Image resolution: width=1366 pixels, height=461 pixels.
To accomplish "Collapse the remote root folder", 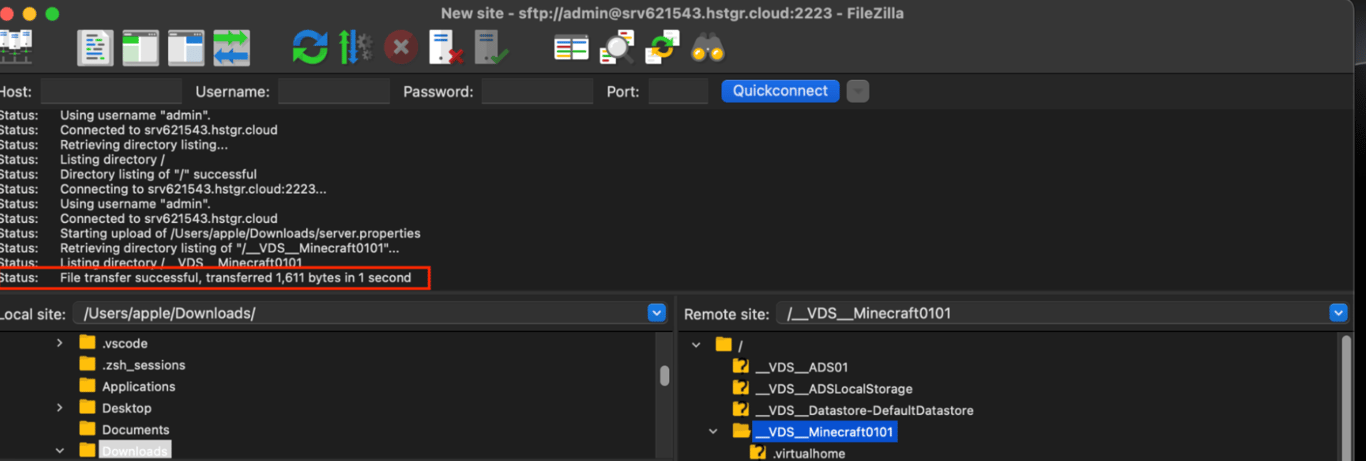I will pos(696,345).
